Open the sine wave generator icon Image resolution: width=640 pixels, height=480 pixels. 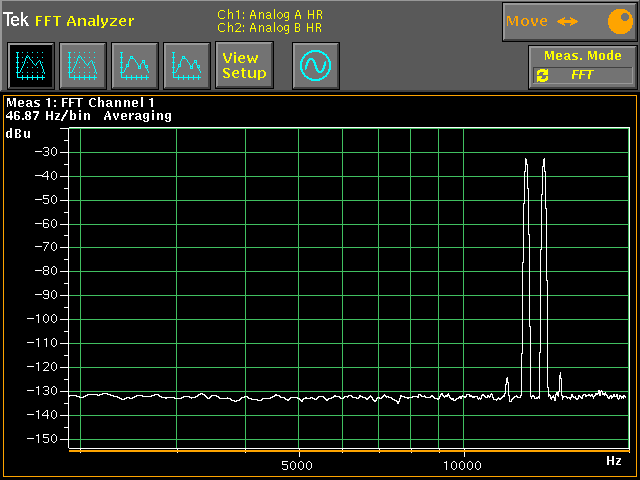tap(316, 66)
